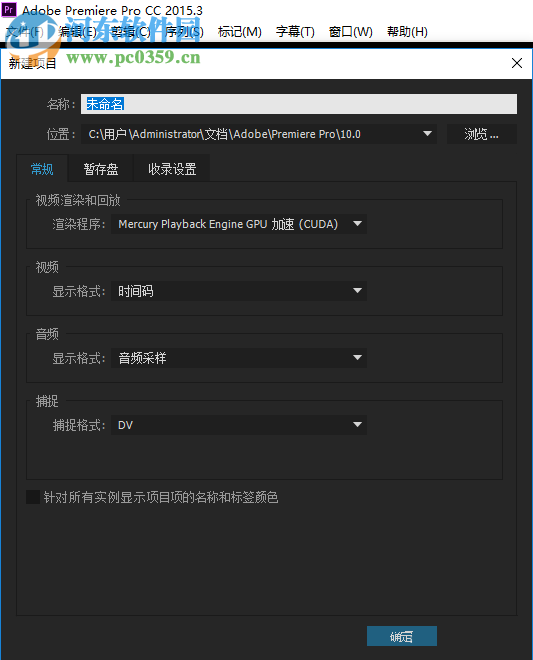Click the 确定 button
Image resolution: width=533 pixels, height=660 pixels.
pos(402,636)
